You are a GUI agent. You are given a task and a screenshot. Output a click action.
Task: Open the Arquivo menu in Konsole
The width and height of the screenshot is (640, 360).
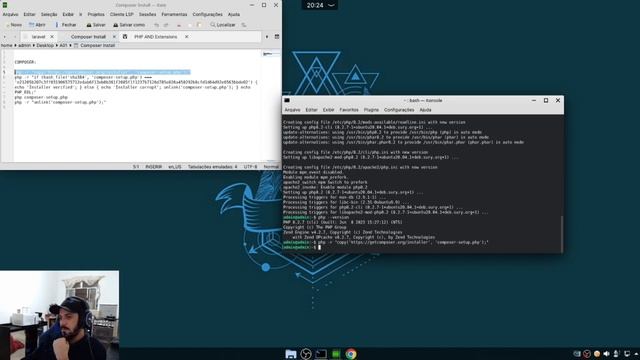pos(292,110)
